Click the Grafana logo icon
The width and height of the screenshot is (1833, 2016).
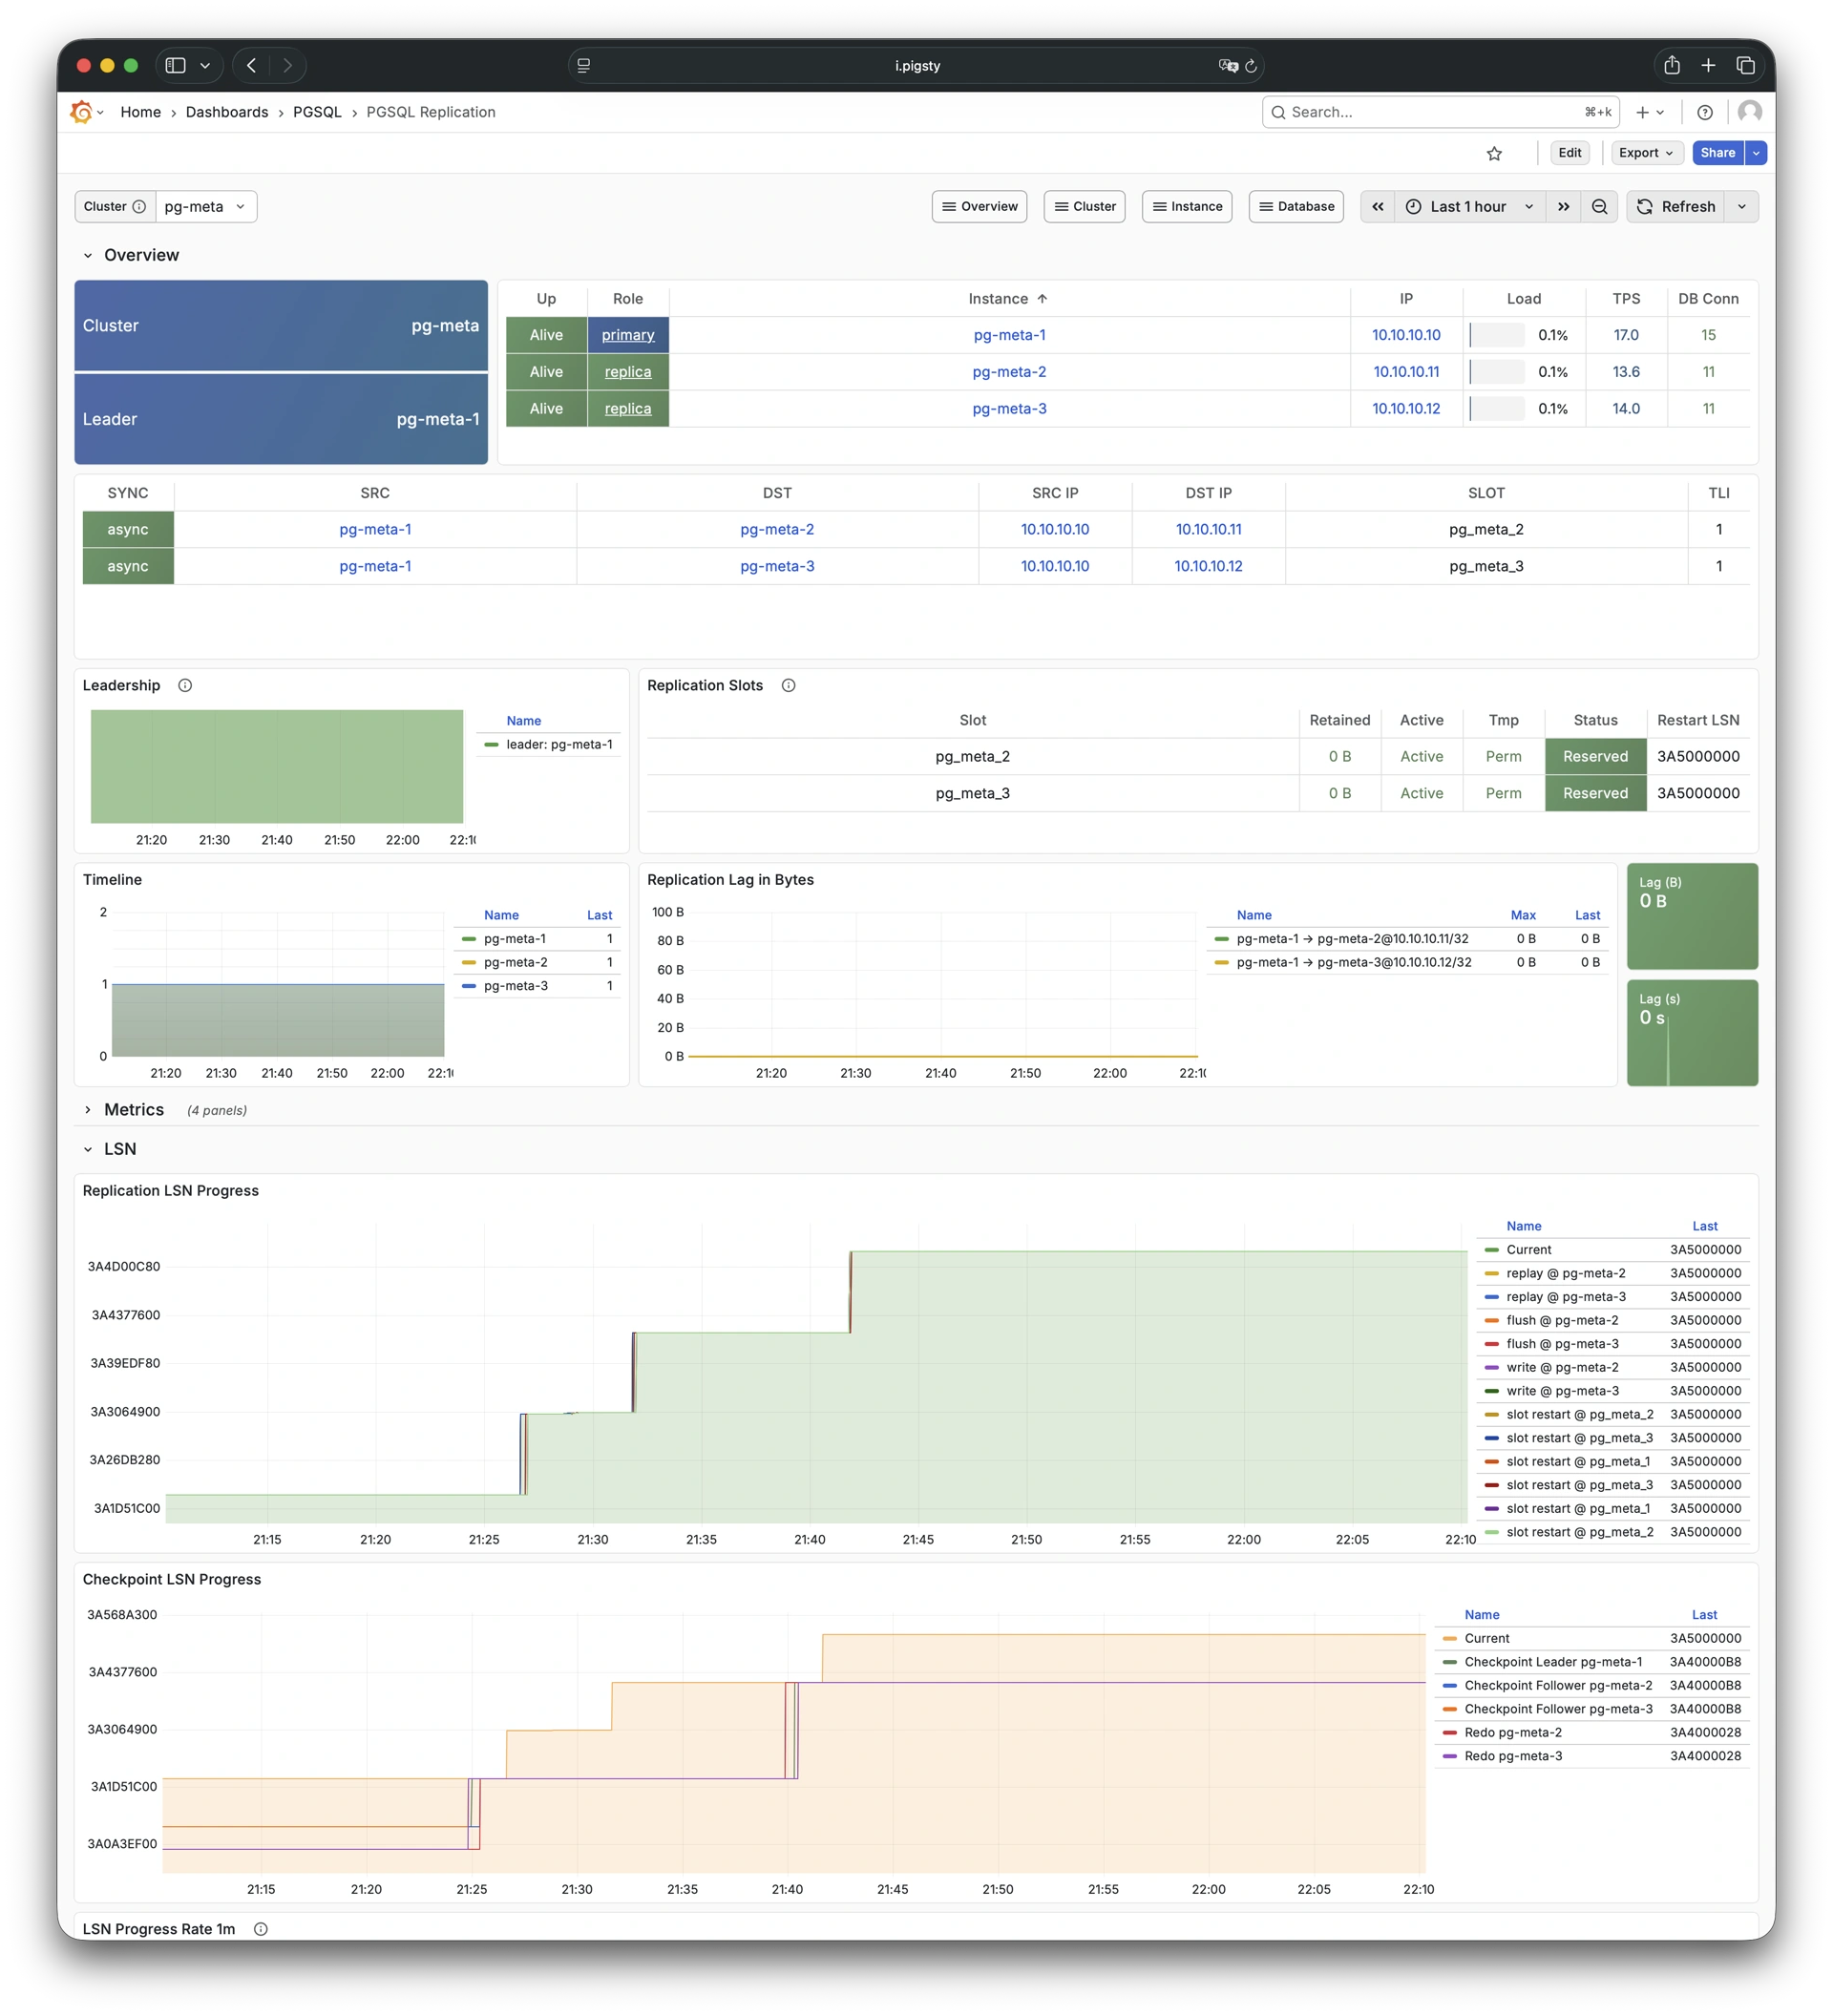[80, 111]
